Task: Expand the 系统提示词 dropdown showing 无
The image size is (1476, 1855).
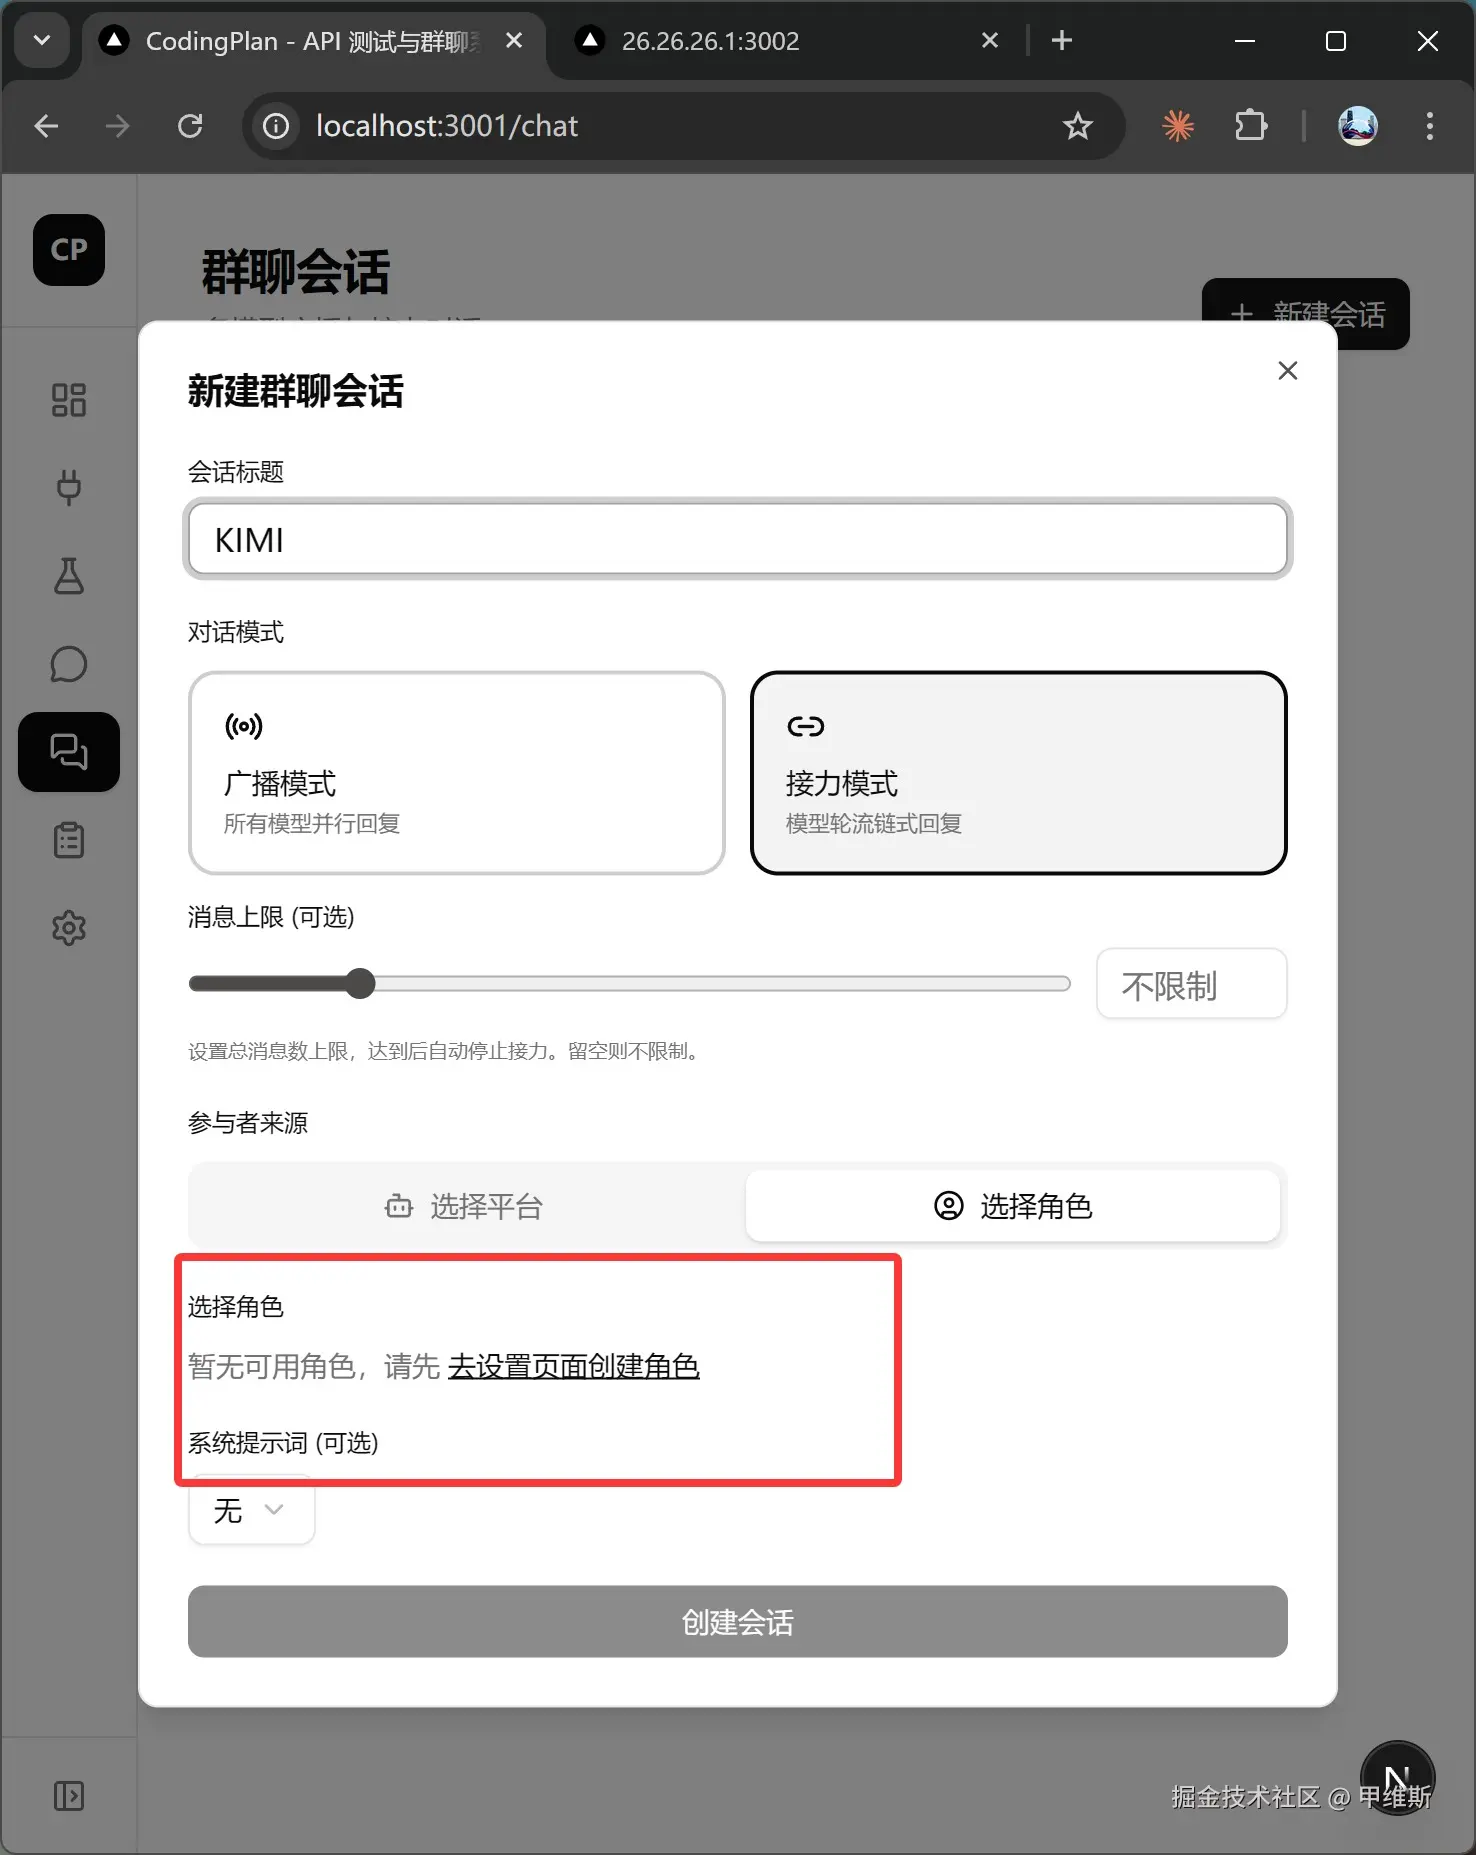Action: (251, 1511)
